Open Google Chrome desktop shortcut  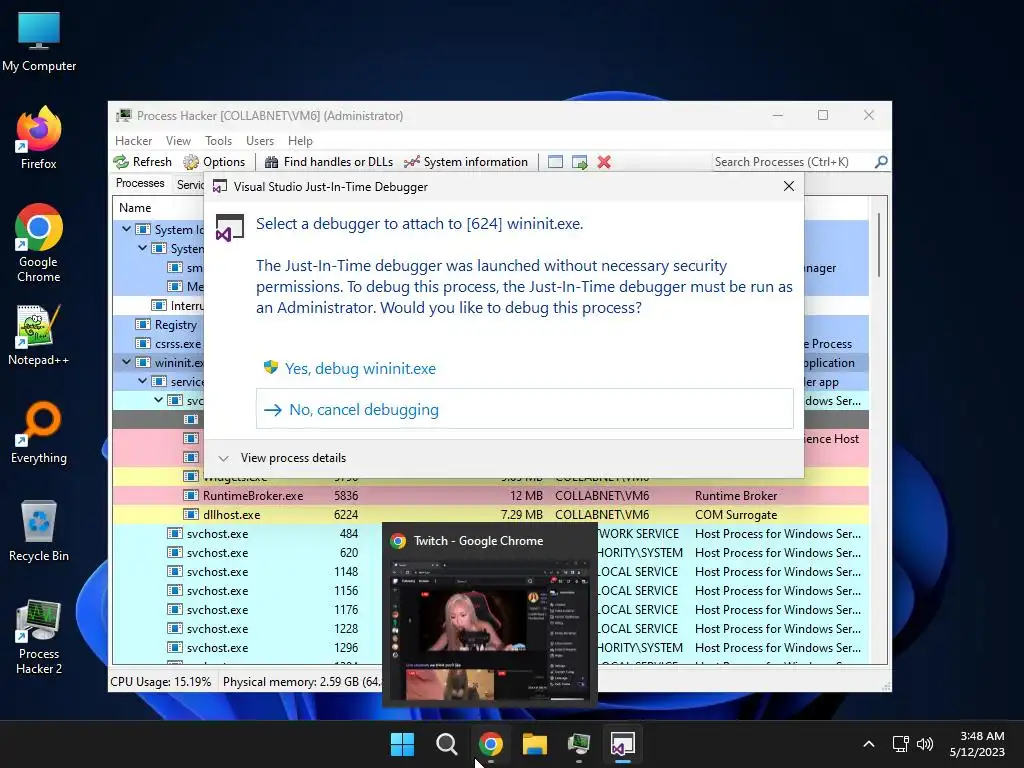(x=39, y=243)
